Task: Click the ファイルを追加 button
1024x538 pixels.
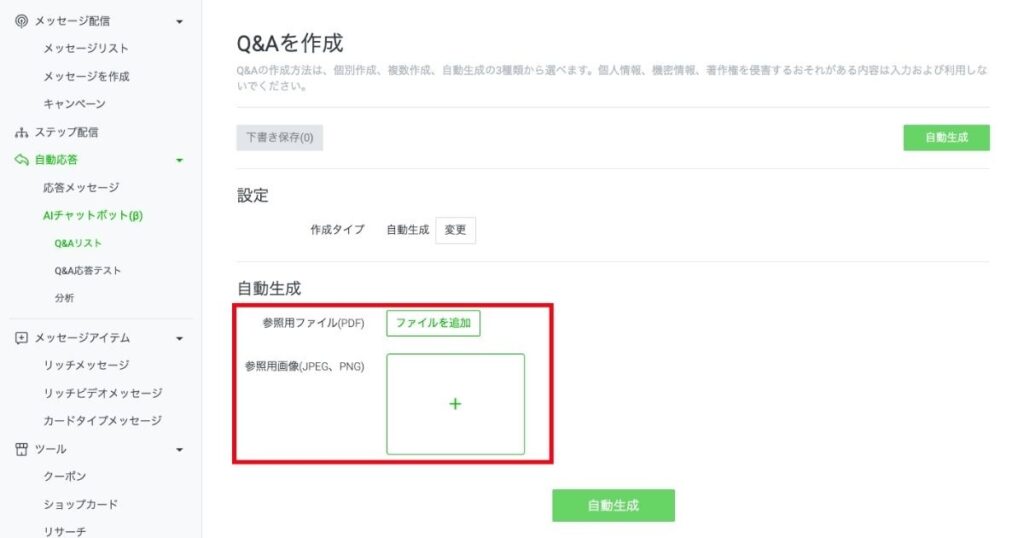Action: pyautogui.click(x=433, y=323)
